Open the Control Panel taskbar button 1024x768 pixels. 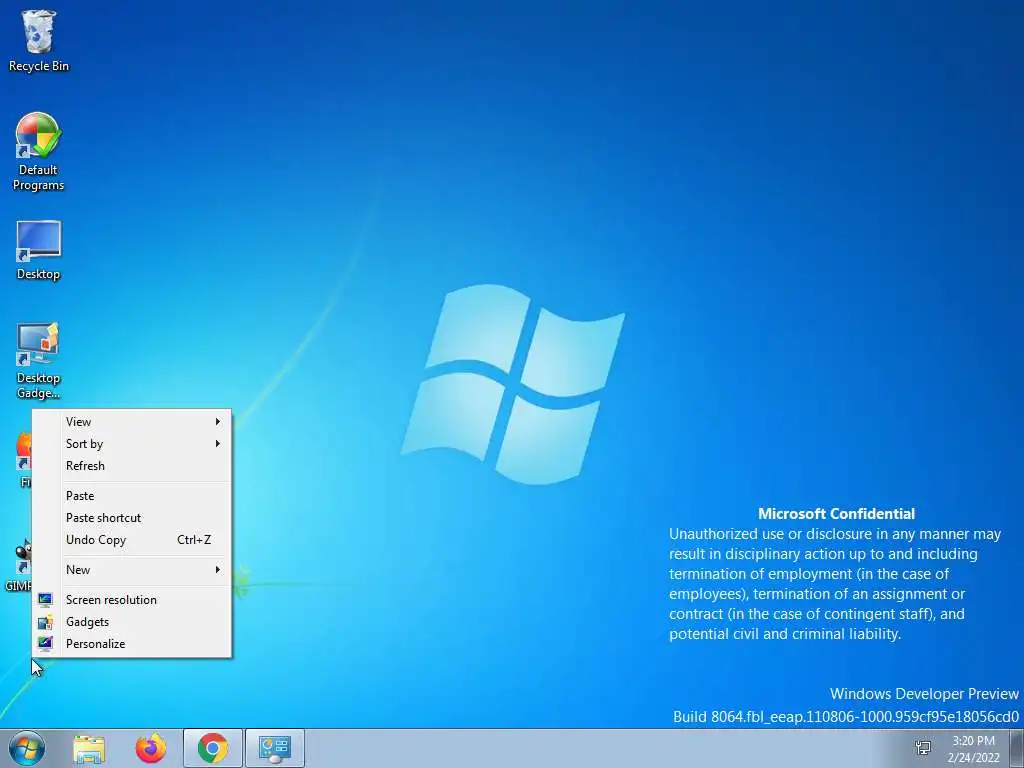pos(275,749)
